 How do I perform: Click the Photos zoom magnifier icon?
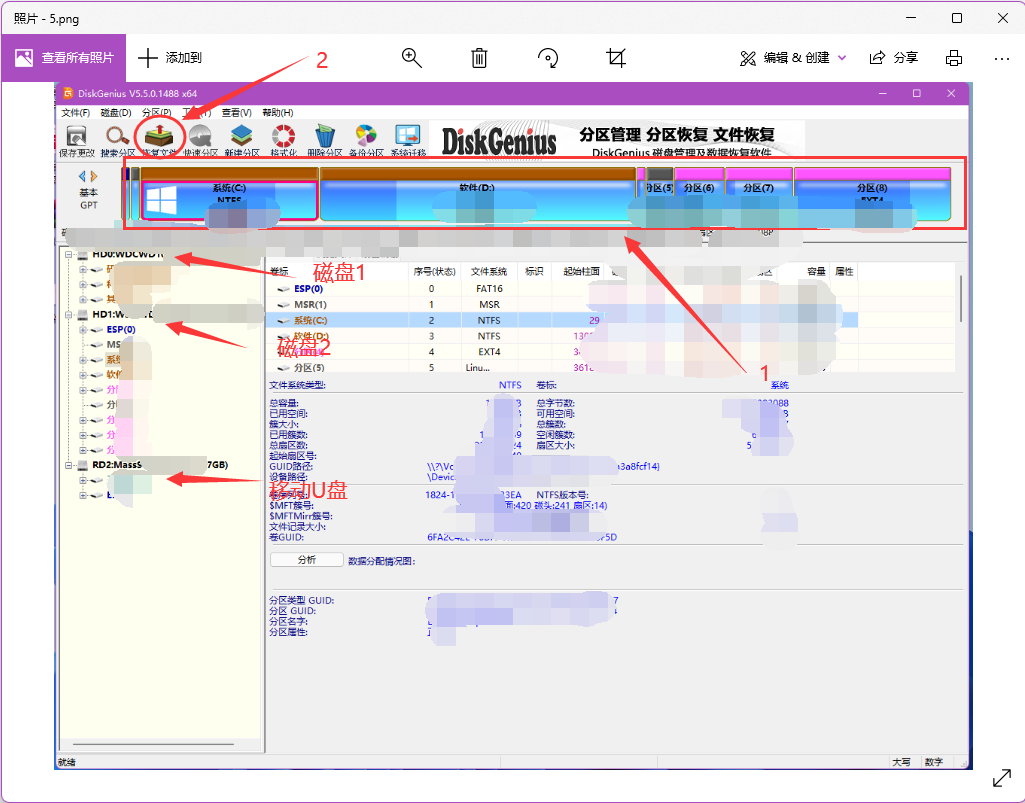(x=412, y=58)
